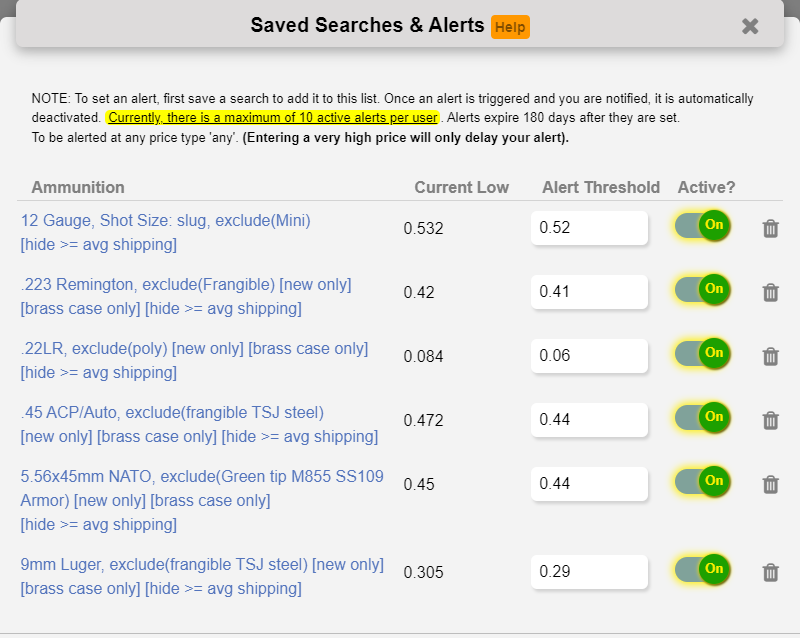The width and height of the screenshot is (800, 638).
Task: Click the 0.52 alert threshold field
Action: point(588,228)
